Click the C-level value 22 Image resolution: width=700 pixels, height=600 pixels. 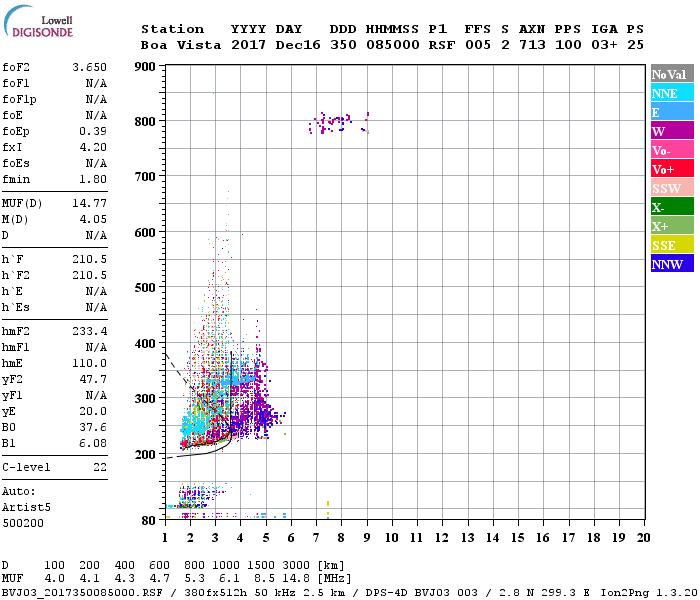(x=100, y=467)
